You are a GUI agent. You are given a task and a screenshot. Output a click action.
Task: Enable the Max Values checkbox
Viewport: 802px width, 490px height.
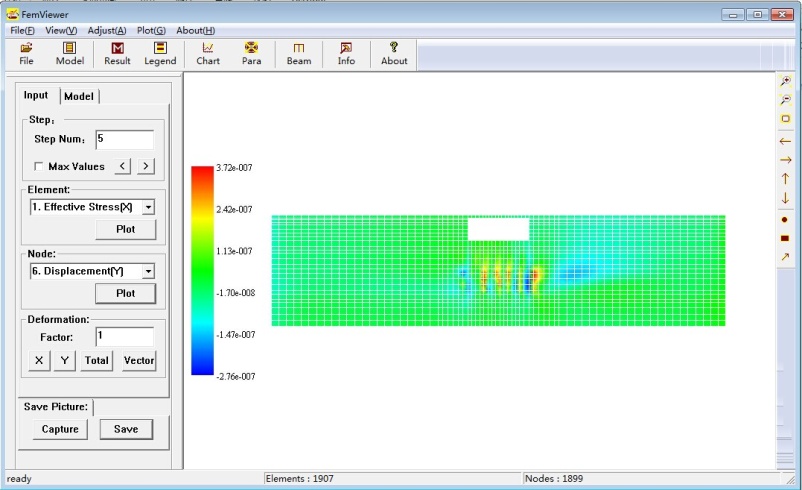pyautogui.click(x=38, y=166)
